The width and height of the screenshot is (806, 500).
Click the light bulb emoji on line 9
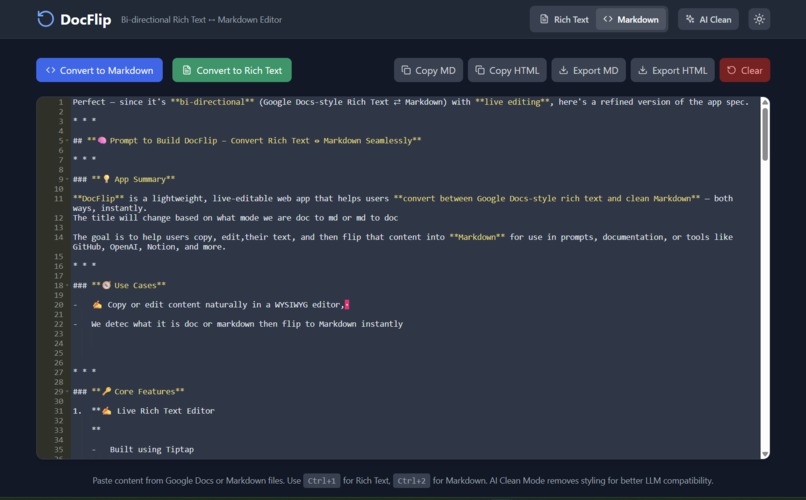point(106,179)
